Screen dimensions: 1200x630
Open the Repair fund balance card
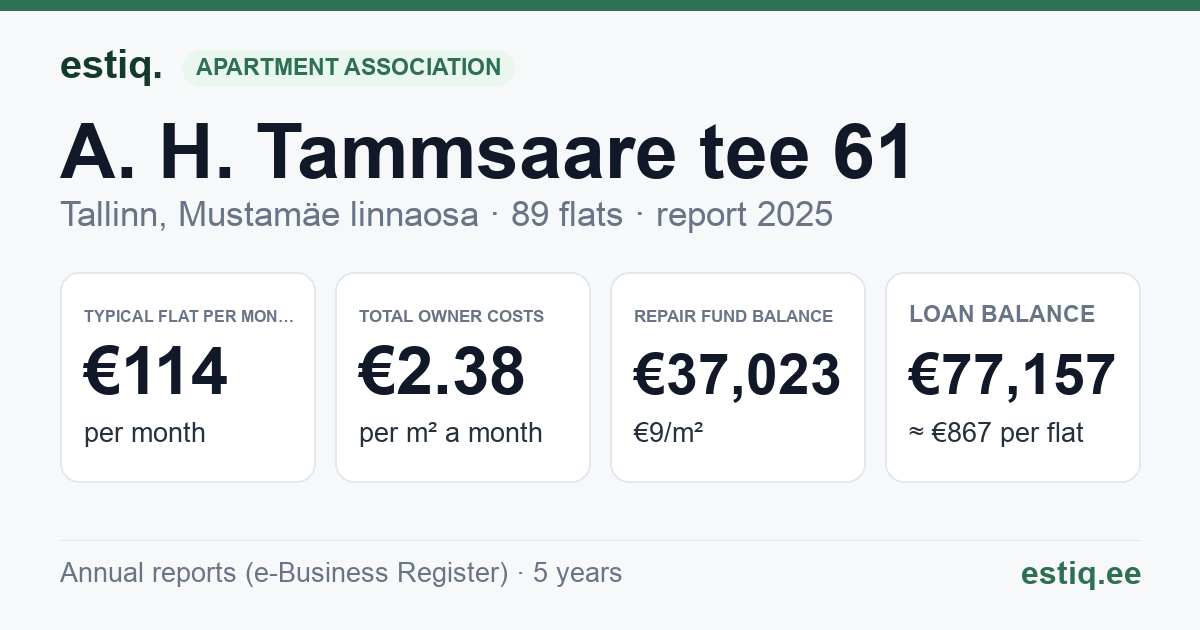pyautogui.click(x=738, y=377)
